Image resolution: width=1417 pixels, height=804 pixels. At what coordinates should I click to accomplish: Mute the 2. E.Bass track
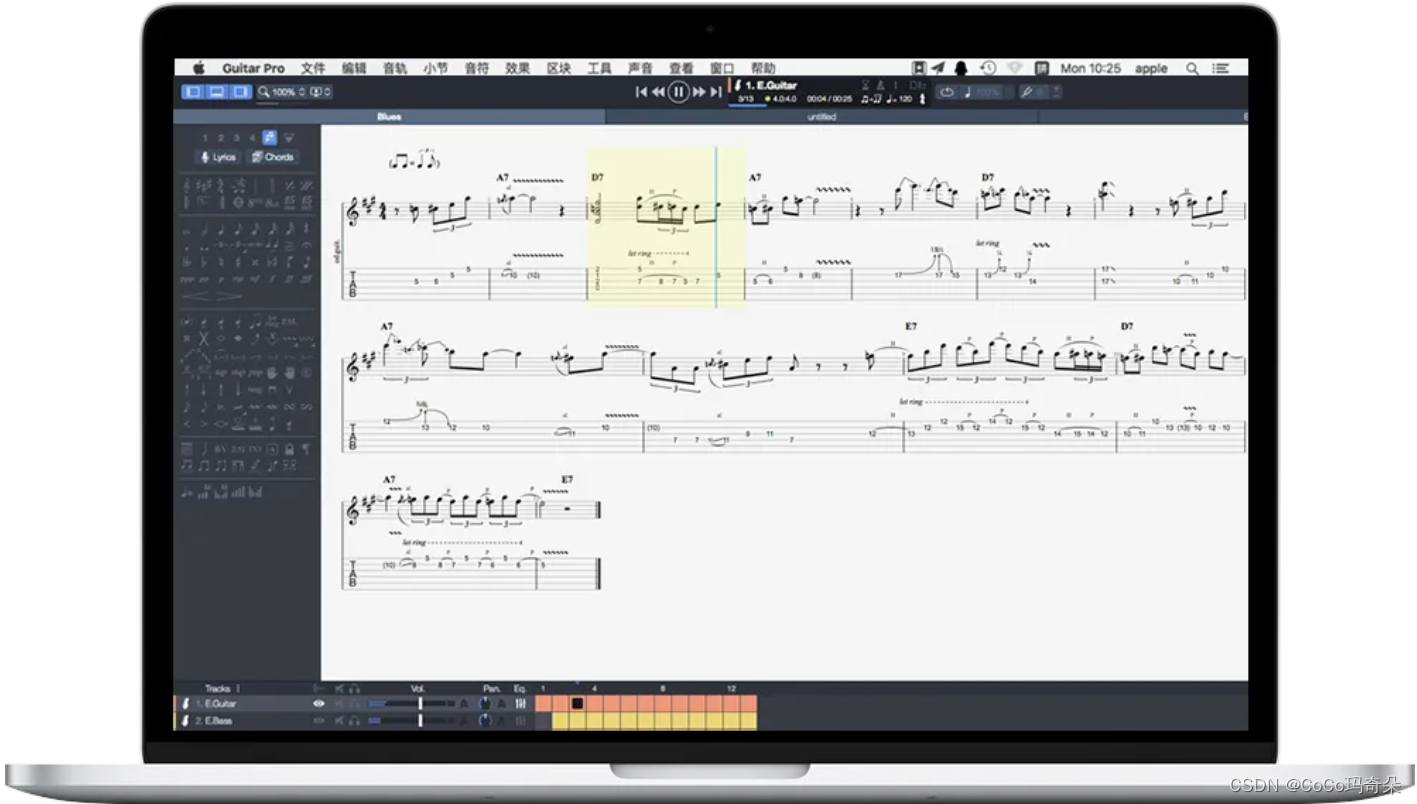point(339,721)
